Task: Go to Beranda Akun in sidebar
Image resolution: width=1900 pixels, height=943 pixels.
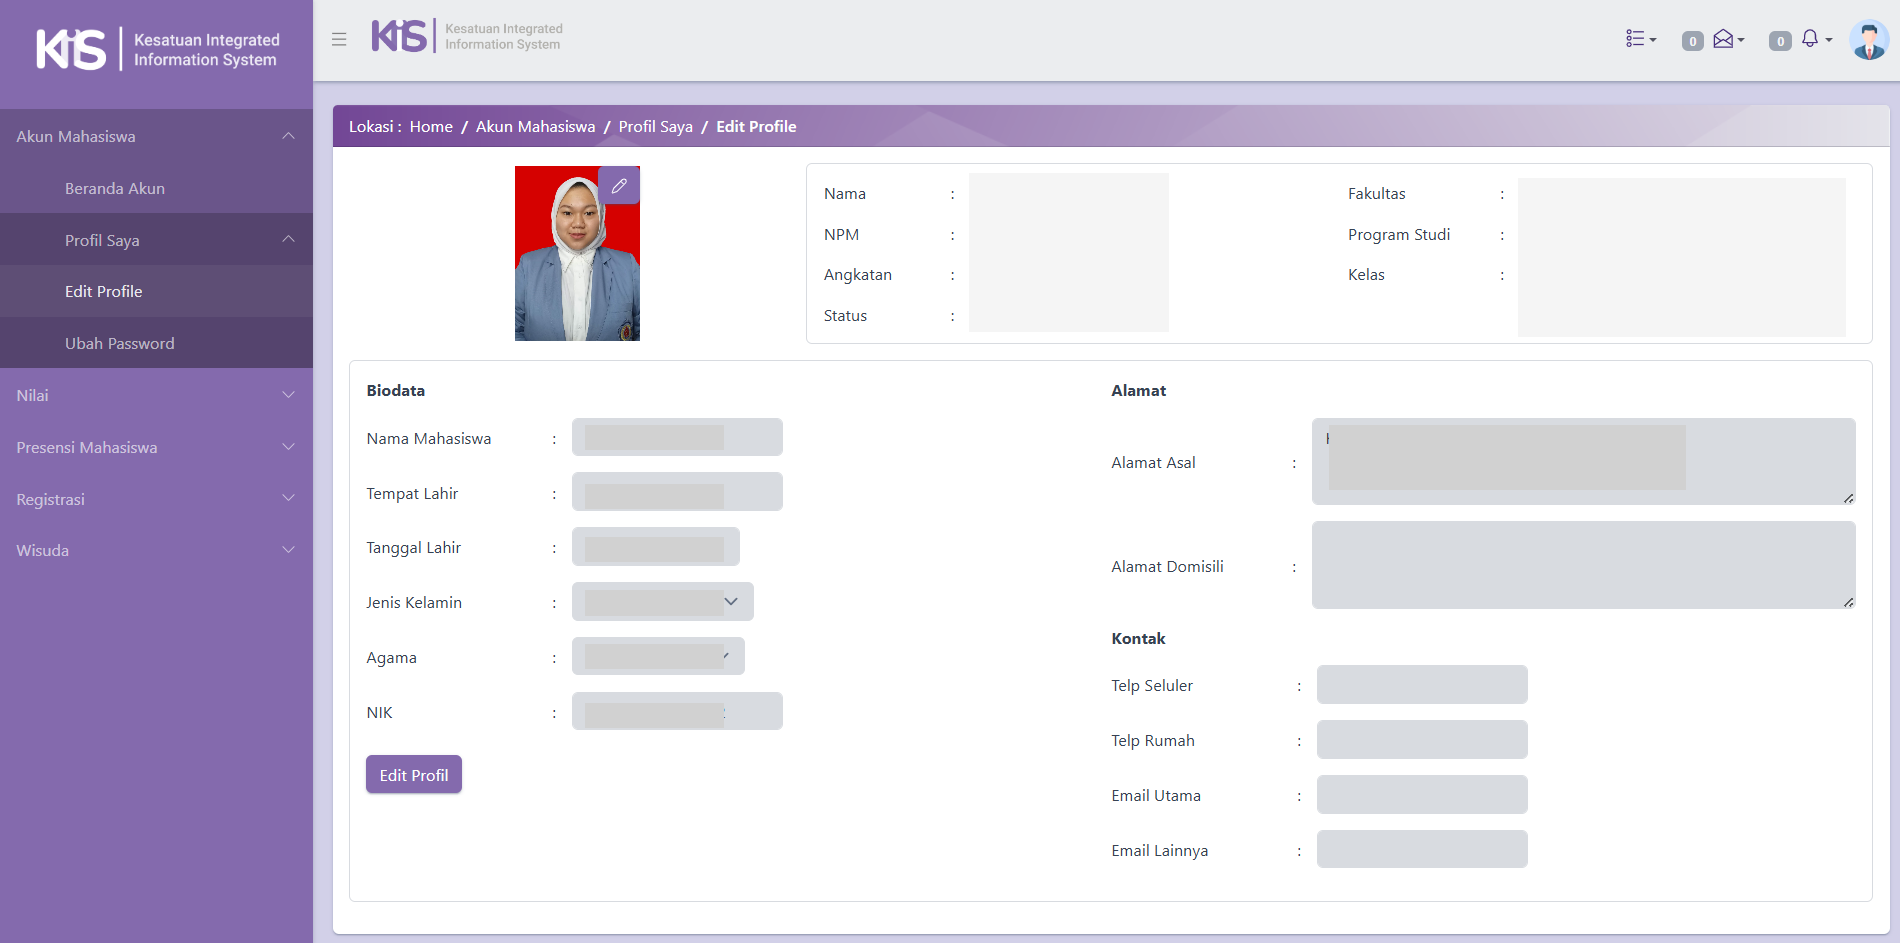Action: click(114, 188)
